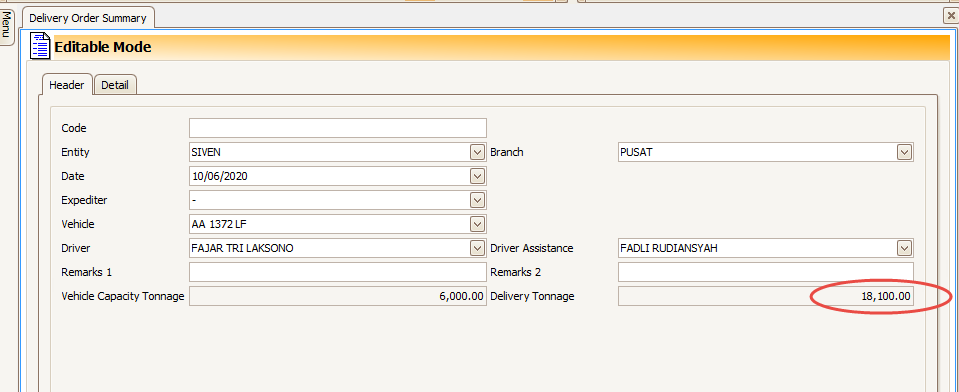Click the date value 10/06/2020
The width and height of the screenshot is (959, 392).
pos(220,176)
